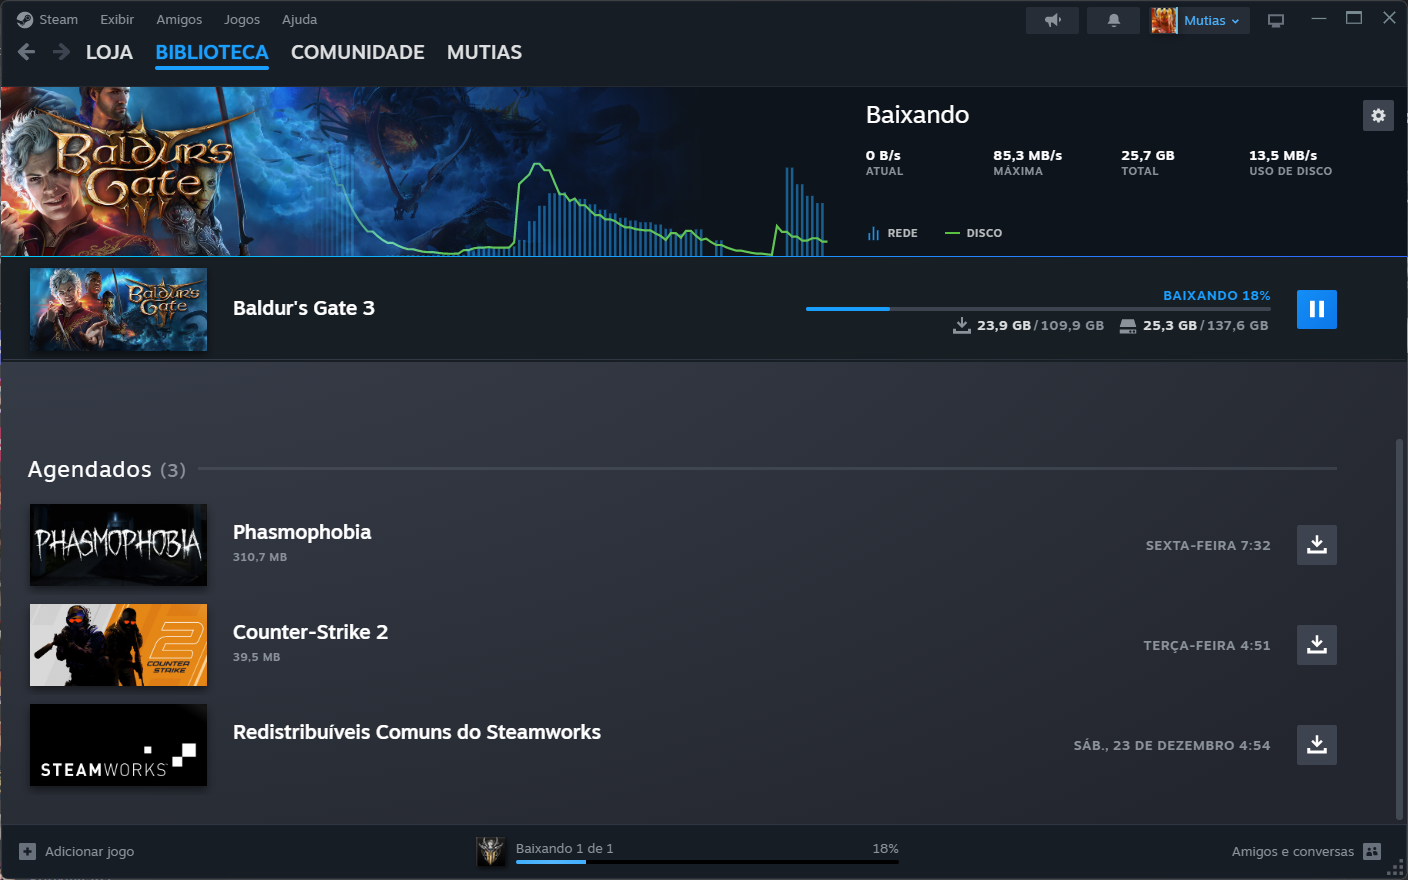1408x880 pixels.
Task: Click the Baldur's Gate 3 icon in the status bar
Action: tap(491, 851)
